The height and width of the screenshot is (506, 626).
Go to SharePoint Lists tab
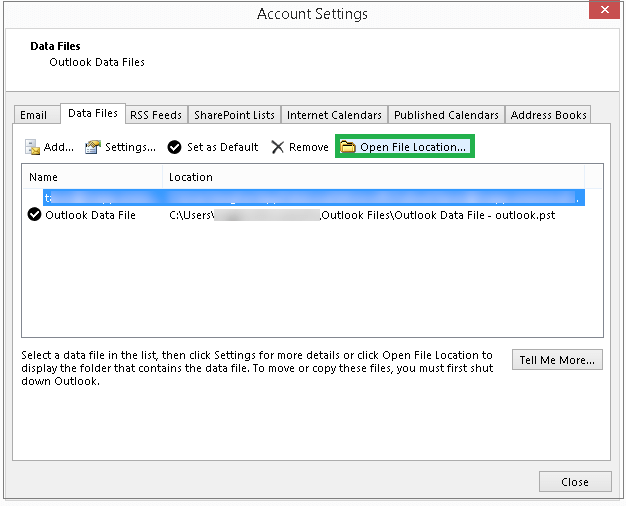pos(234,115)
